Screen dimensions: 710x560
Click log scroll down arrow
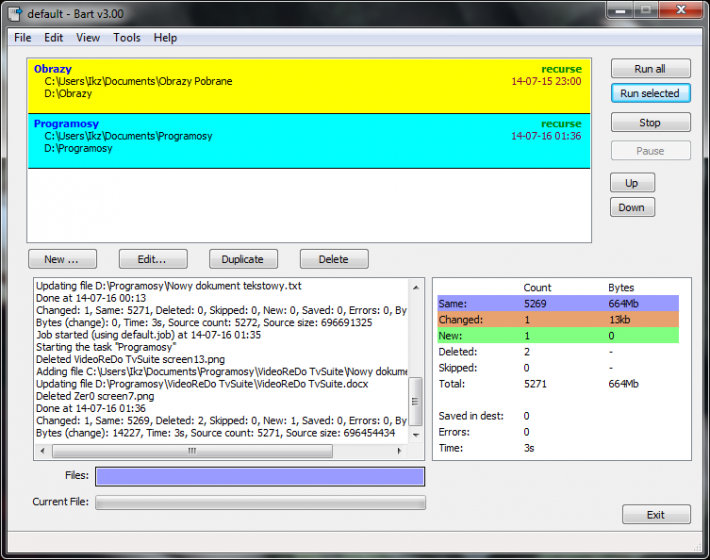416,435
